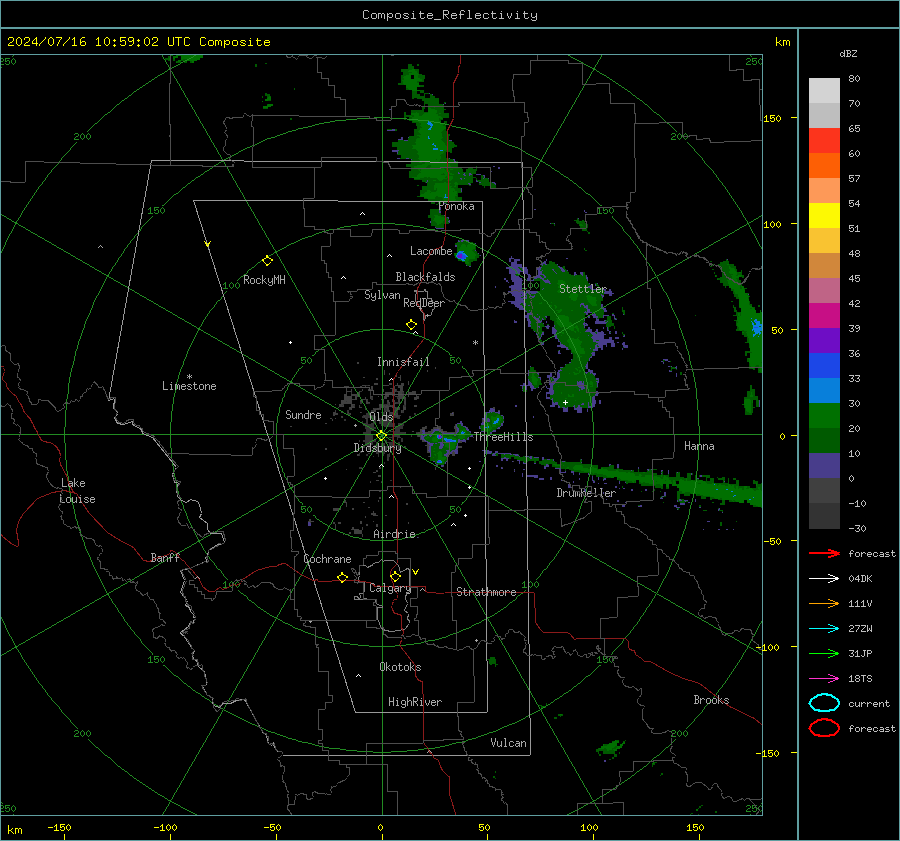Click the dBZ legend heading
The image size is (900, 841).
[848, 53]
